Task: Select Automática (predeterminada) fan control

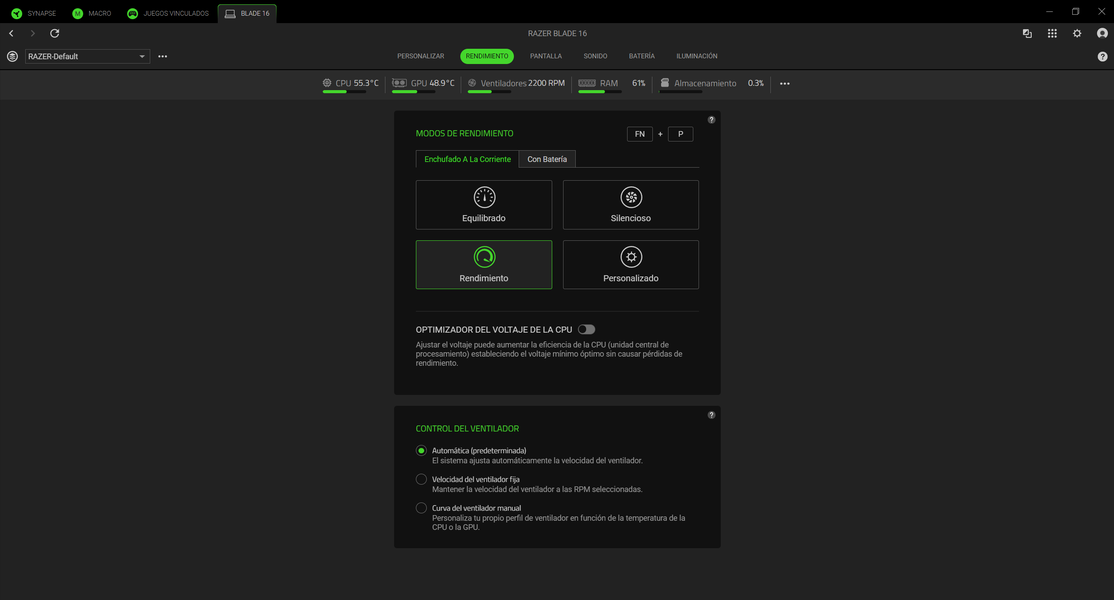Action: click(x=421, y=451)
